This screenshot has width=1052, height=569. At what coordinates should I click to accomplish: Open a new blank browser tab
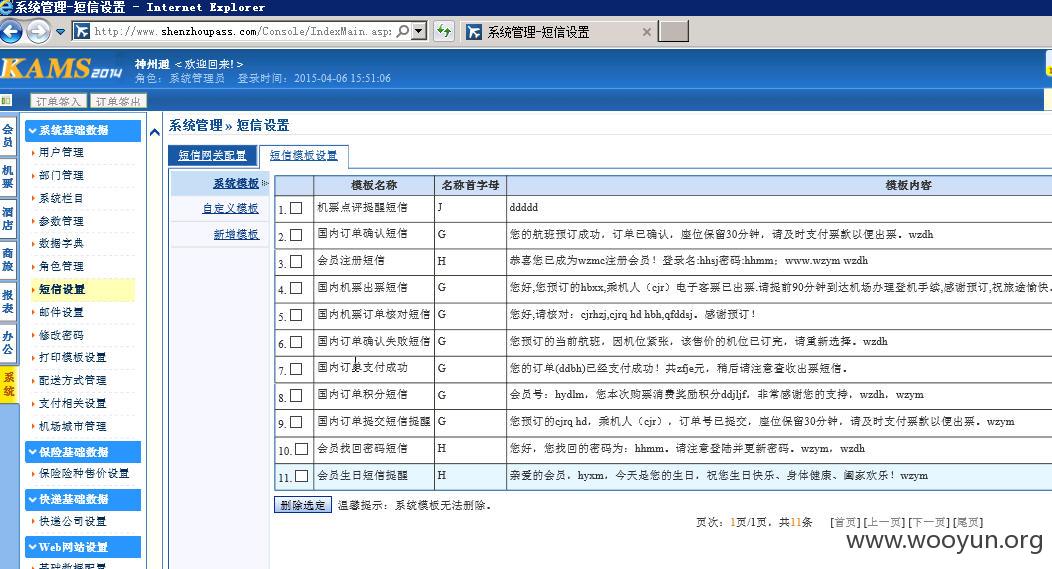(673, 32)
